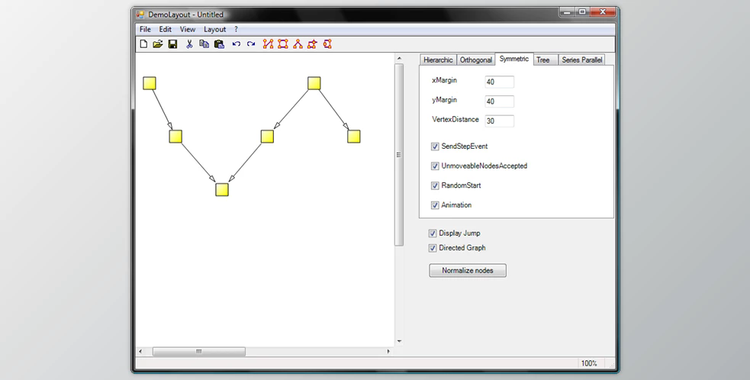Click the xMargin label

coord(444,80)
